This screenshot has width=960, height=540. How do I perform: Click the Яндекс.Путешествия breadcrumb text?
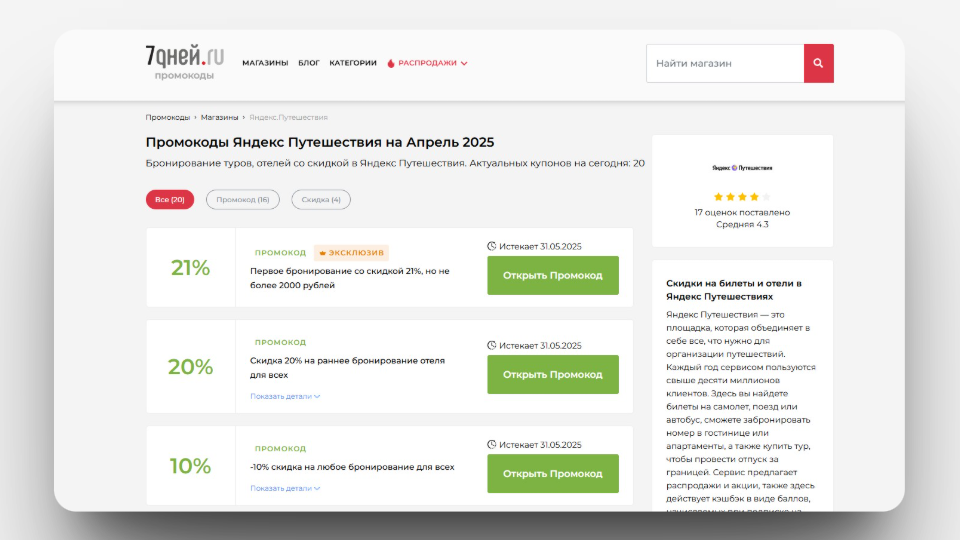[288, 118]
